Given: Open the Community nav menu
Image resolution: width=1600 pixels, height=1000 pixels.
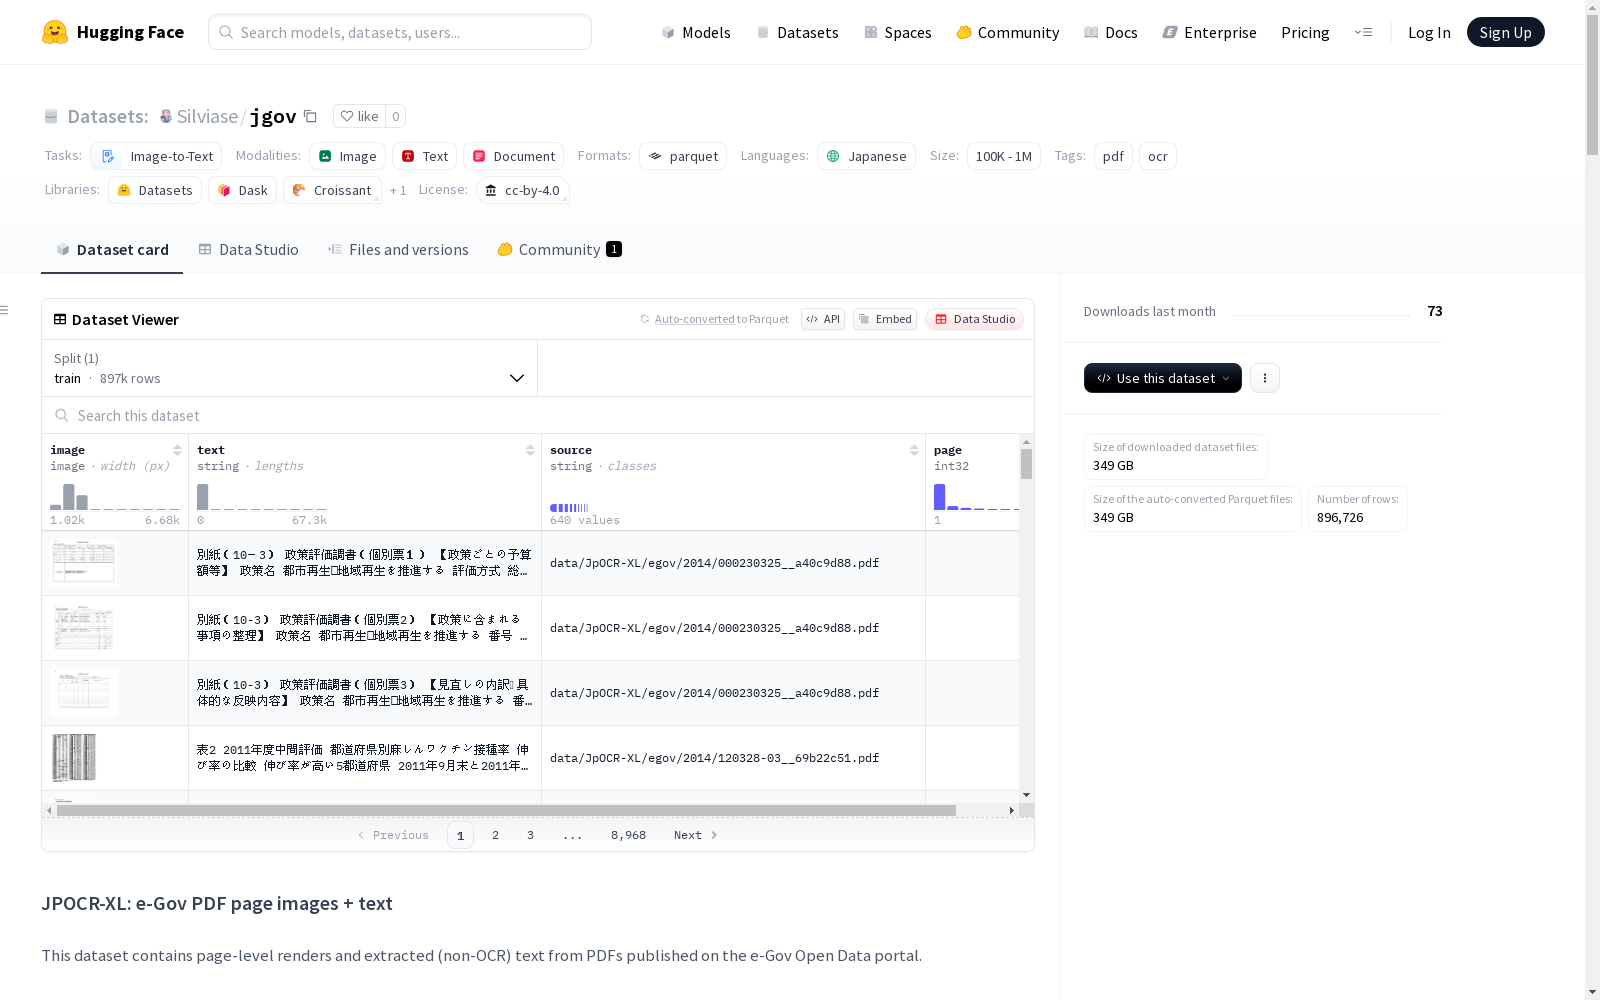Looking at the screenshot, I should [x=1007, y=32].
